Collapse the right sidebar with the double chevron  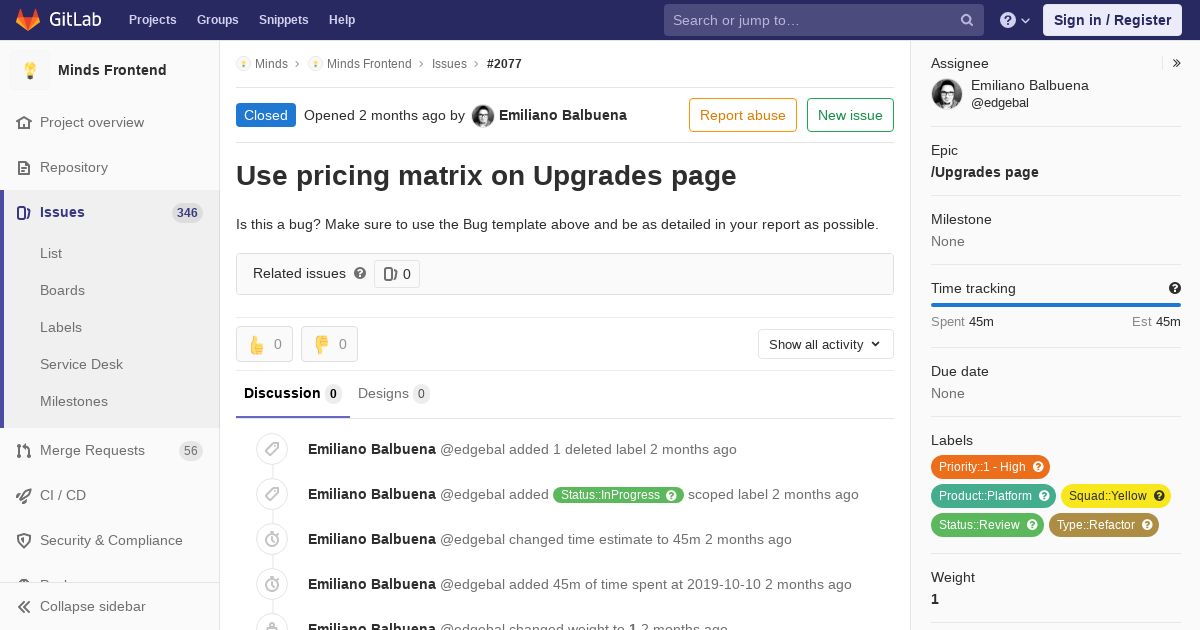click(x=1177, y=63)
